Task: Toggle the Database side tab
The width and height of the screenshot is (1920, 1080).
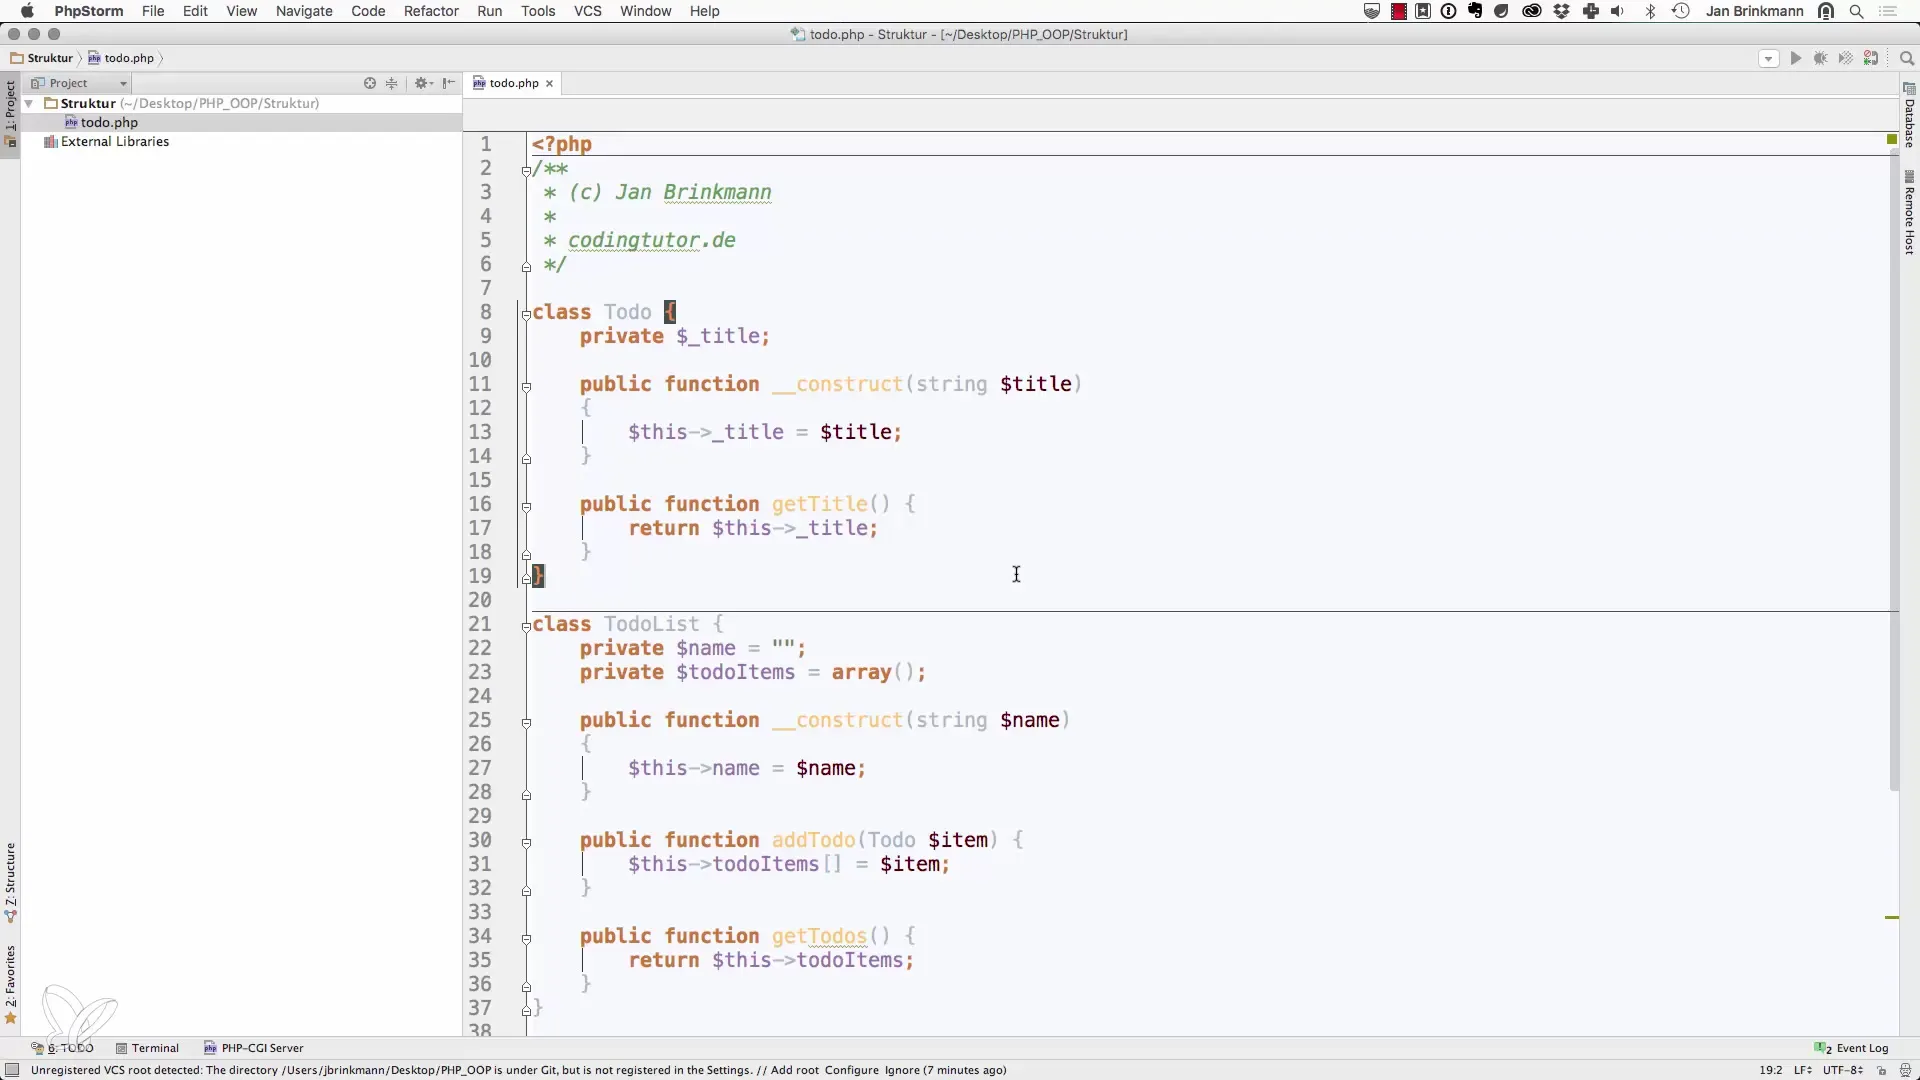Action: point(1909,117)
